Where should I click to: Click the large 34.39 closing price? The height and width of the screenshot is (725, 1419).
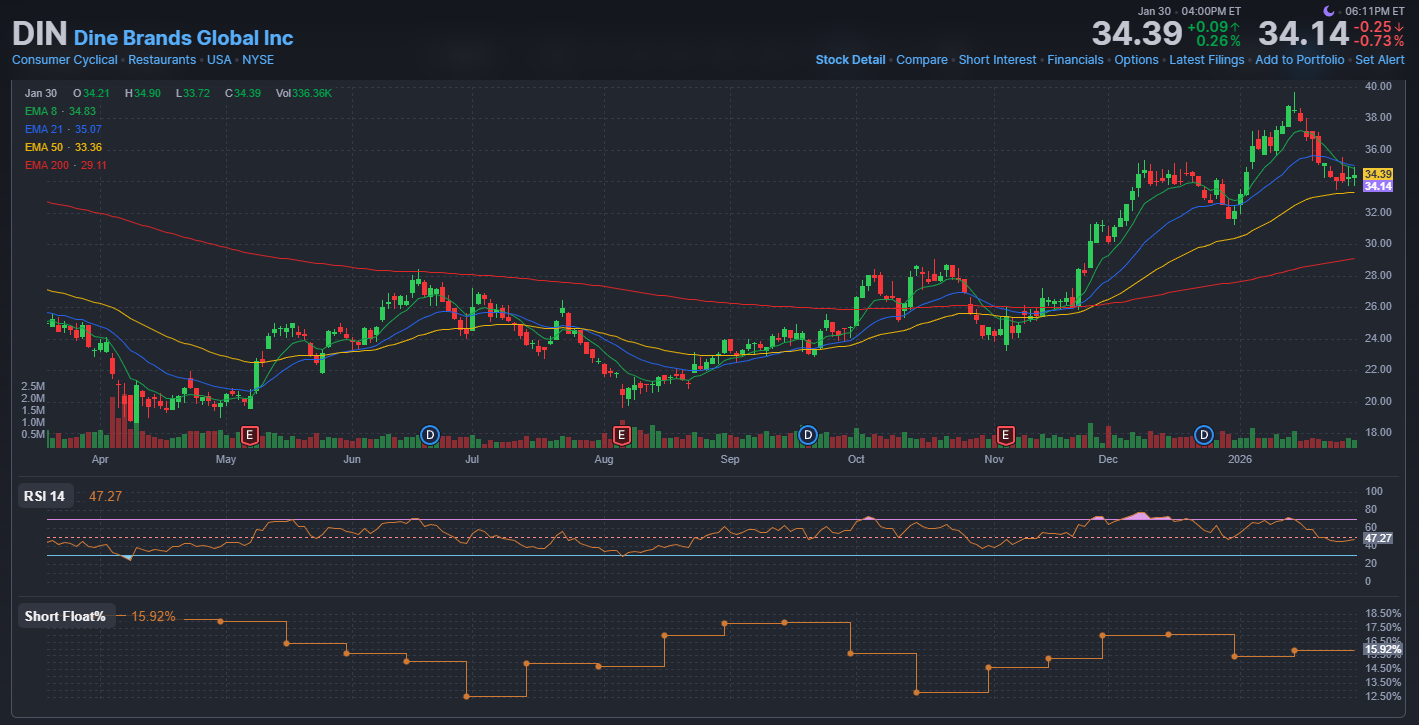tap(1137, 33)
